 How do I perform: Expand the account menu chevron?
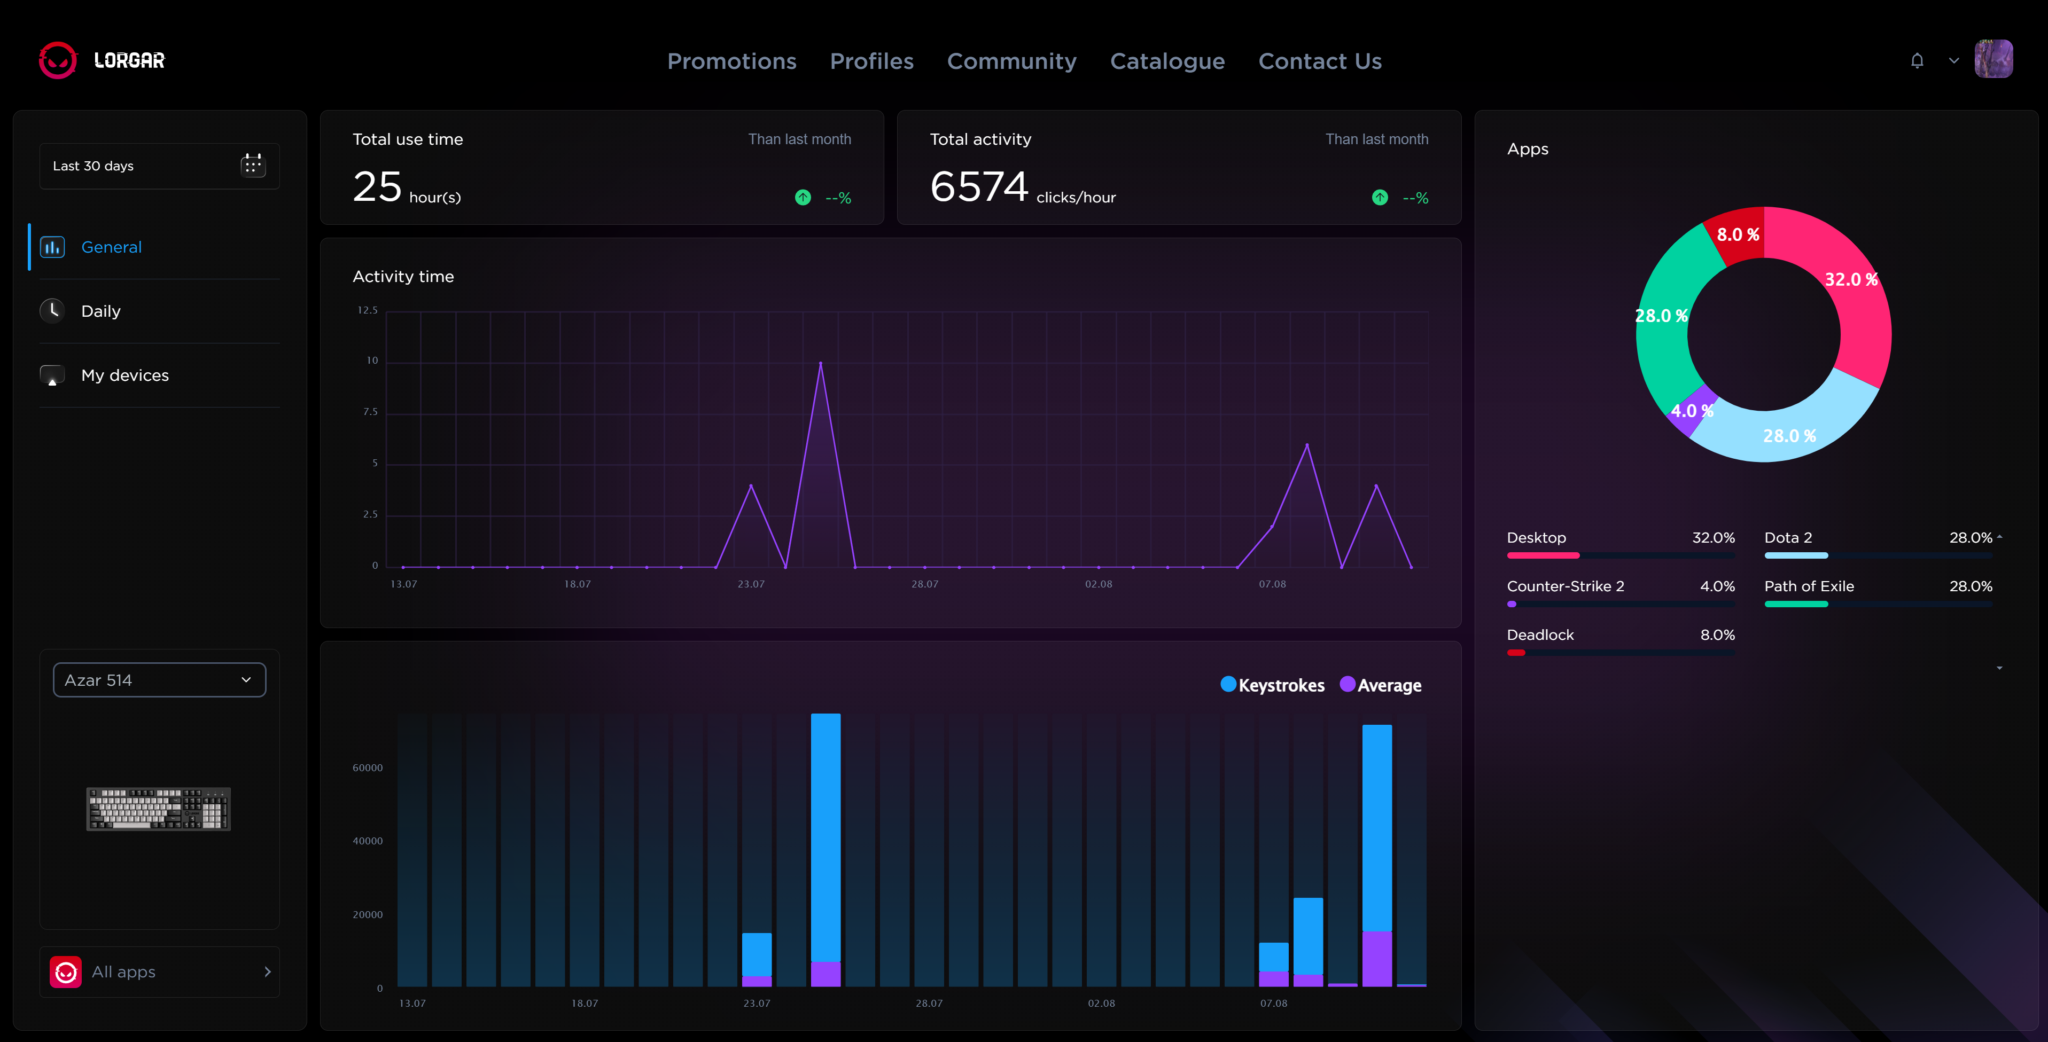tap(1954, 60)
